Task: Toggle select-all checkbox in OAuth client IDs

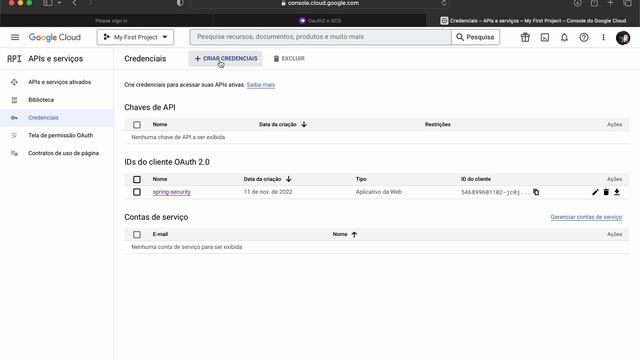Action: click(137, 179)
